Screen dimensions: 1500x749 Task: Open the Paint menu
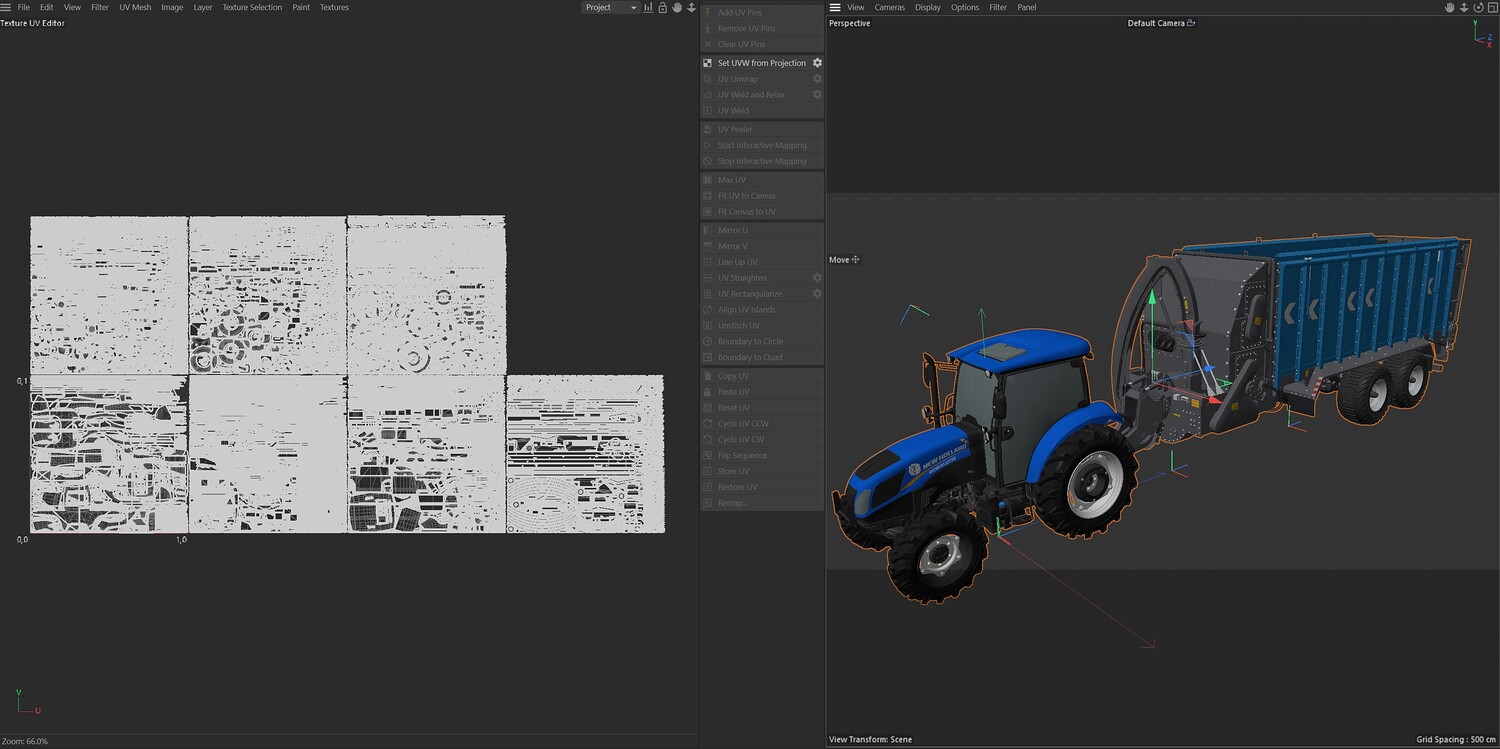pyautogui.click(x=301, y=7)
